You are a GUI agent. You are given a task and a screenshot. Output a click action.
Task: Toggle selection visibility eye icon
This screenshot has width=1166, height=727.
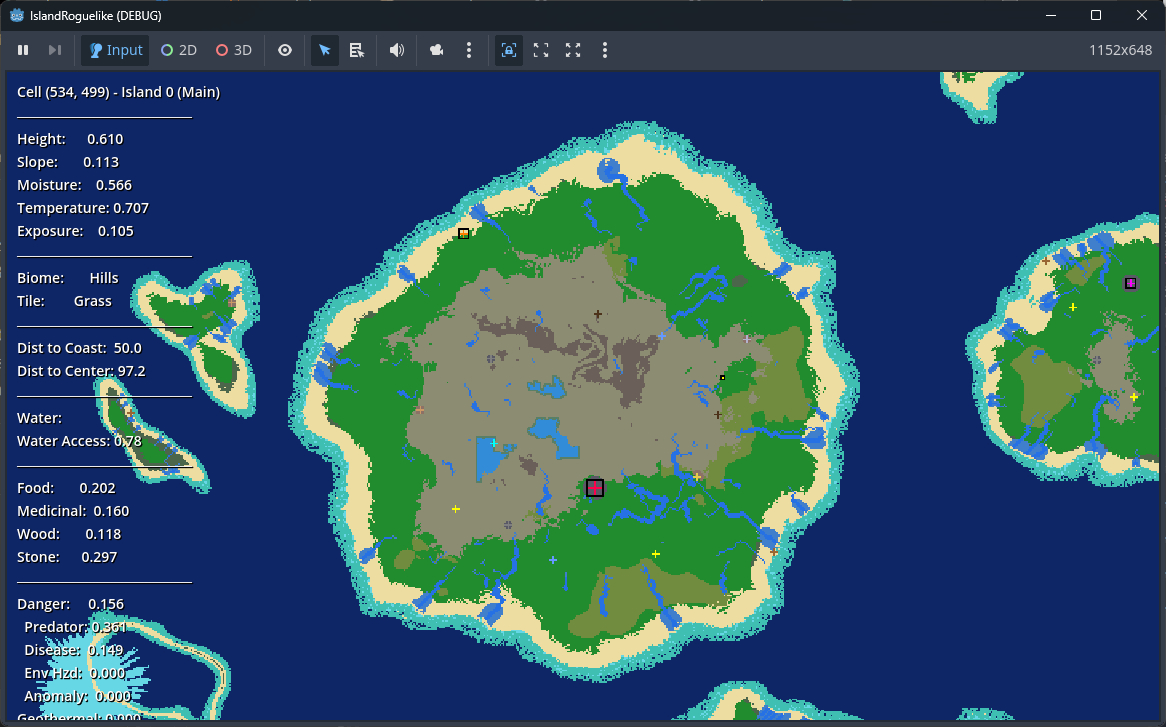pyautogui.click(x=285, y=50)
